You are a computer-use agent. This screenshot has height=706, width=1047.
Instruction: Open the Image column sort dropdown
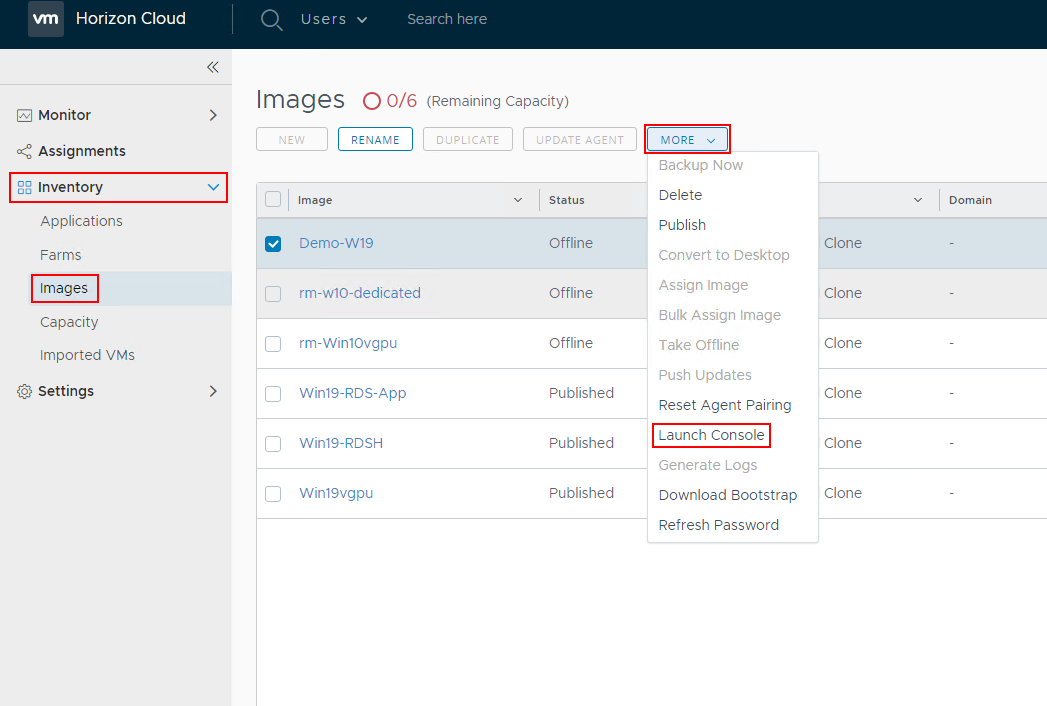(518, 200)
